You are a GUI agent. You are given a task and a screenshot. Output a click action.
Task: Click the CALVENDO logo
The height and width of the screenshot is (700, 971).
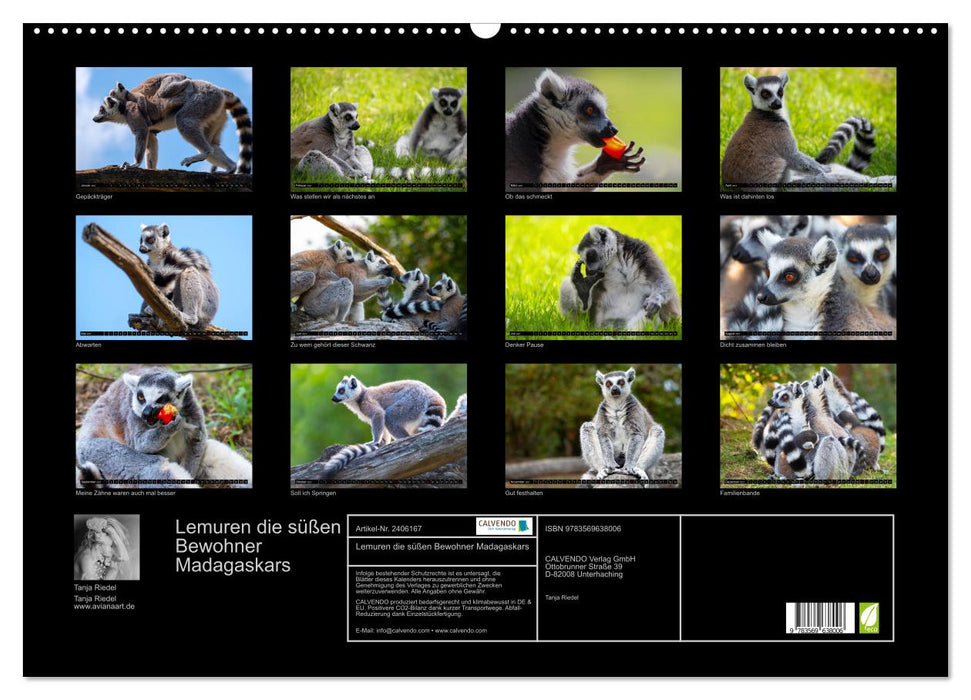click(504, 526)
